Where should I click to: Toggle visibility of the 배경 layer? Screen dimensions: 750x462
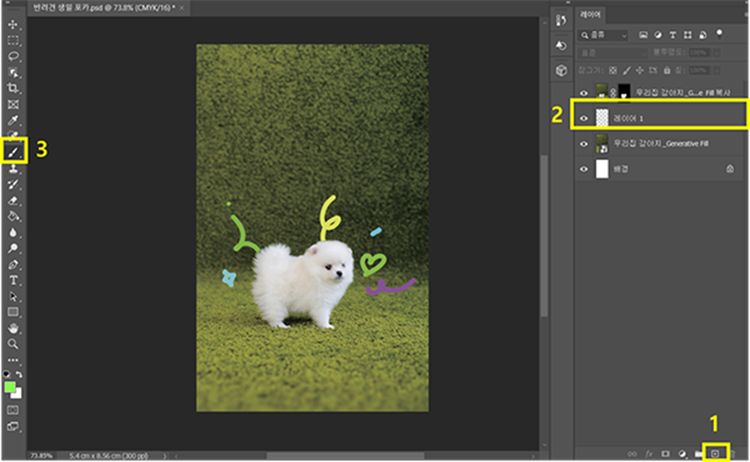(586, 169)
